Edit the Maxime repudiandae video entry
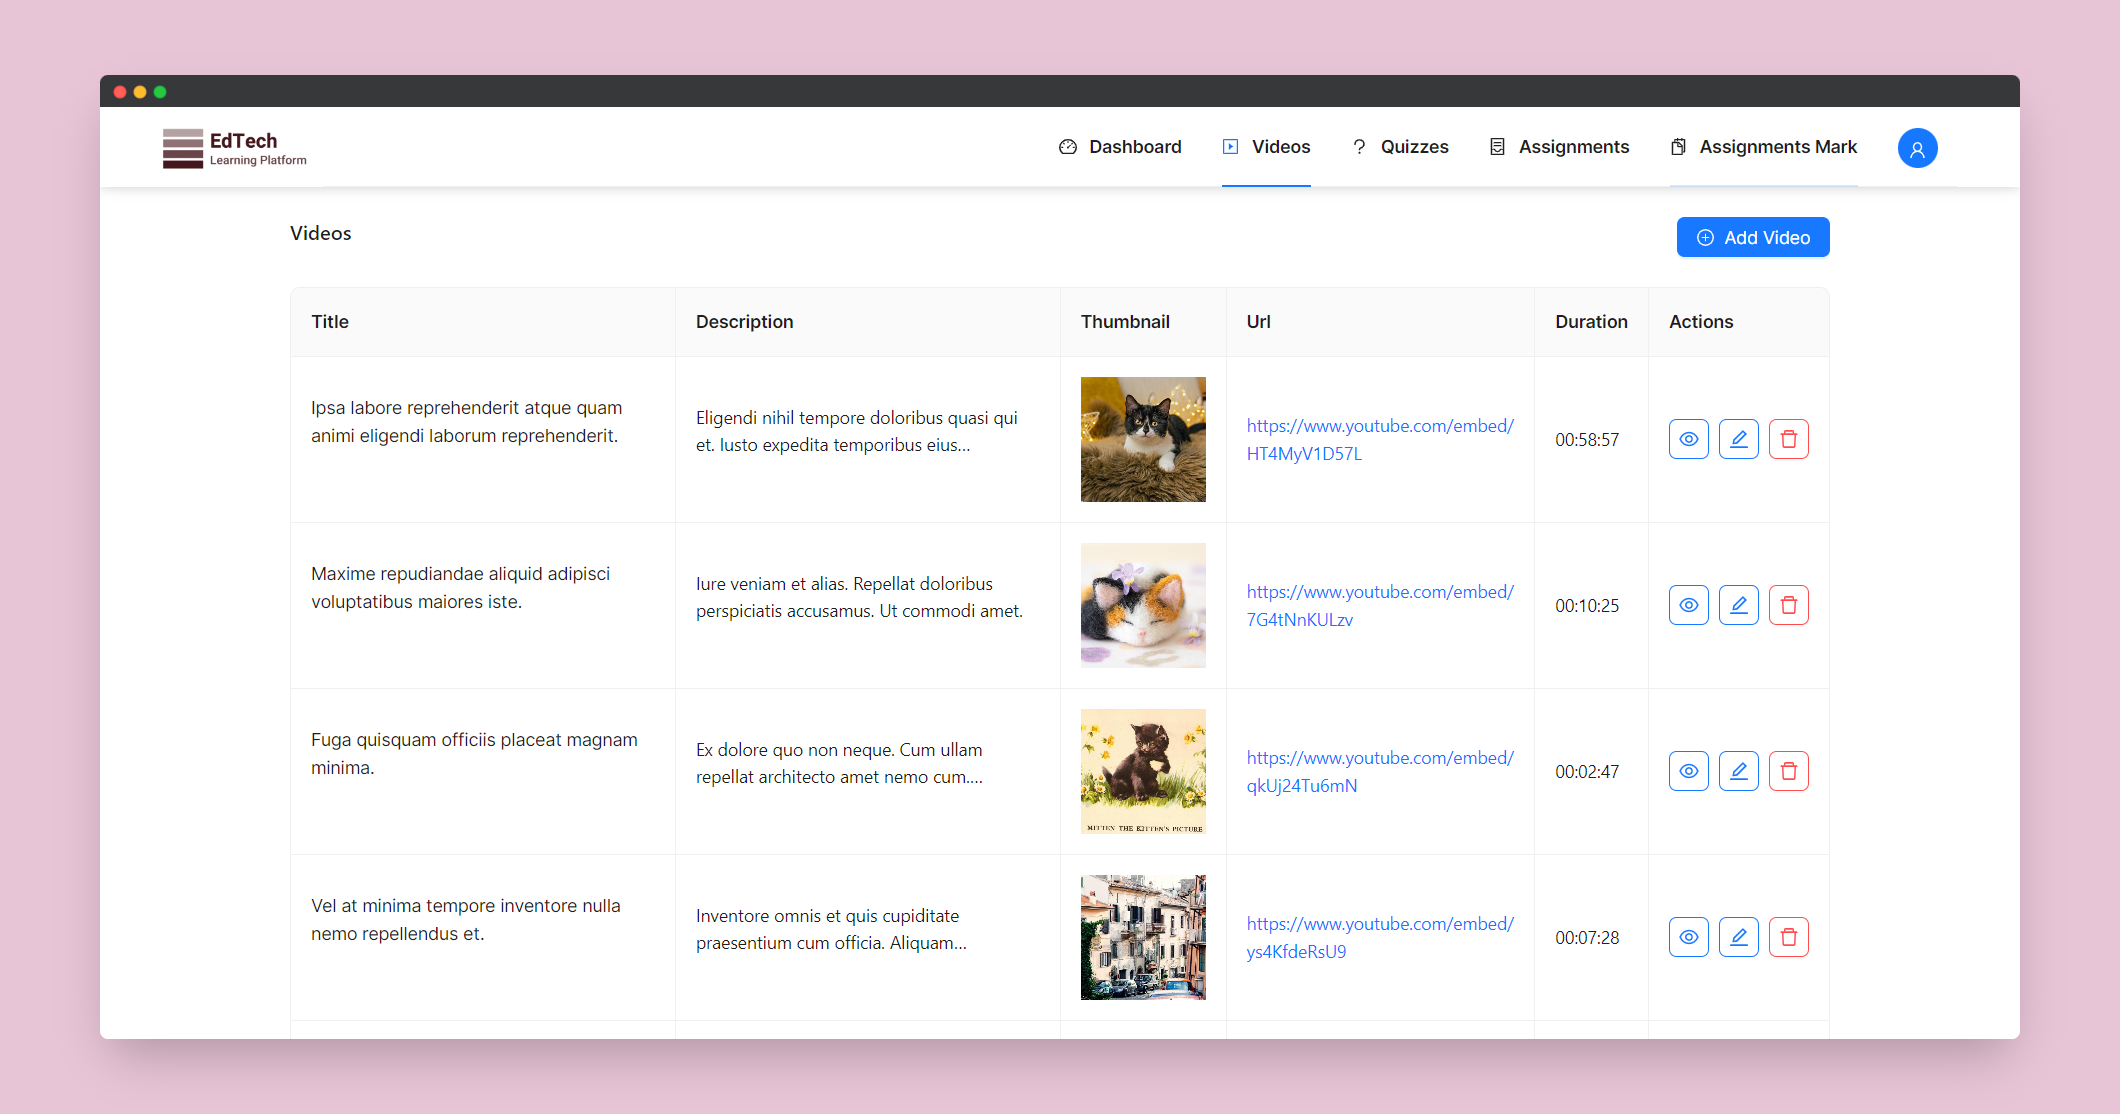This screenshot has height=1114, width=2120. 1738,605
